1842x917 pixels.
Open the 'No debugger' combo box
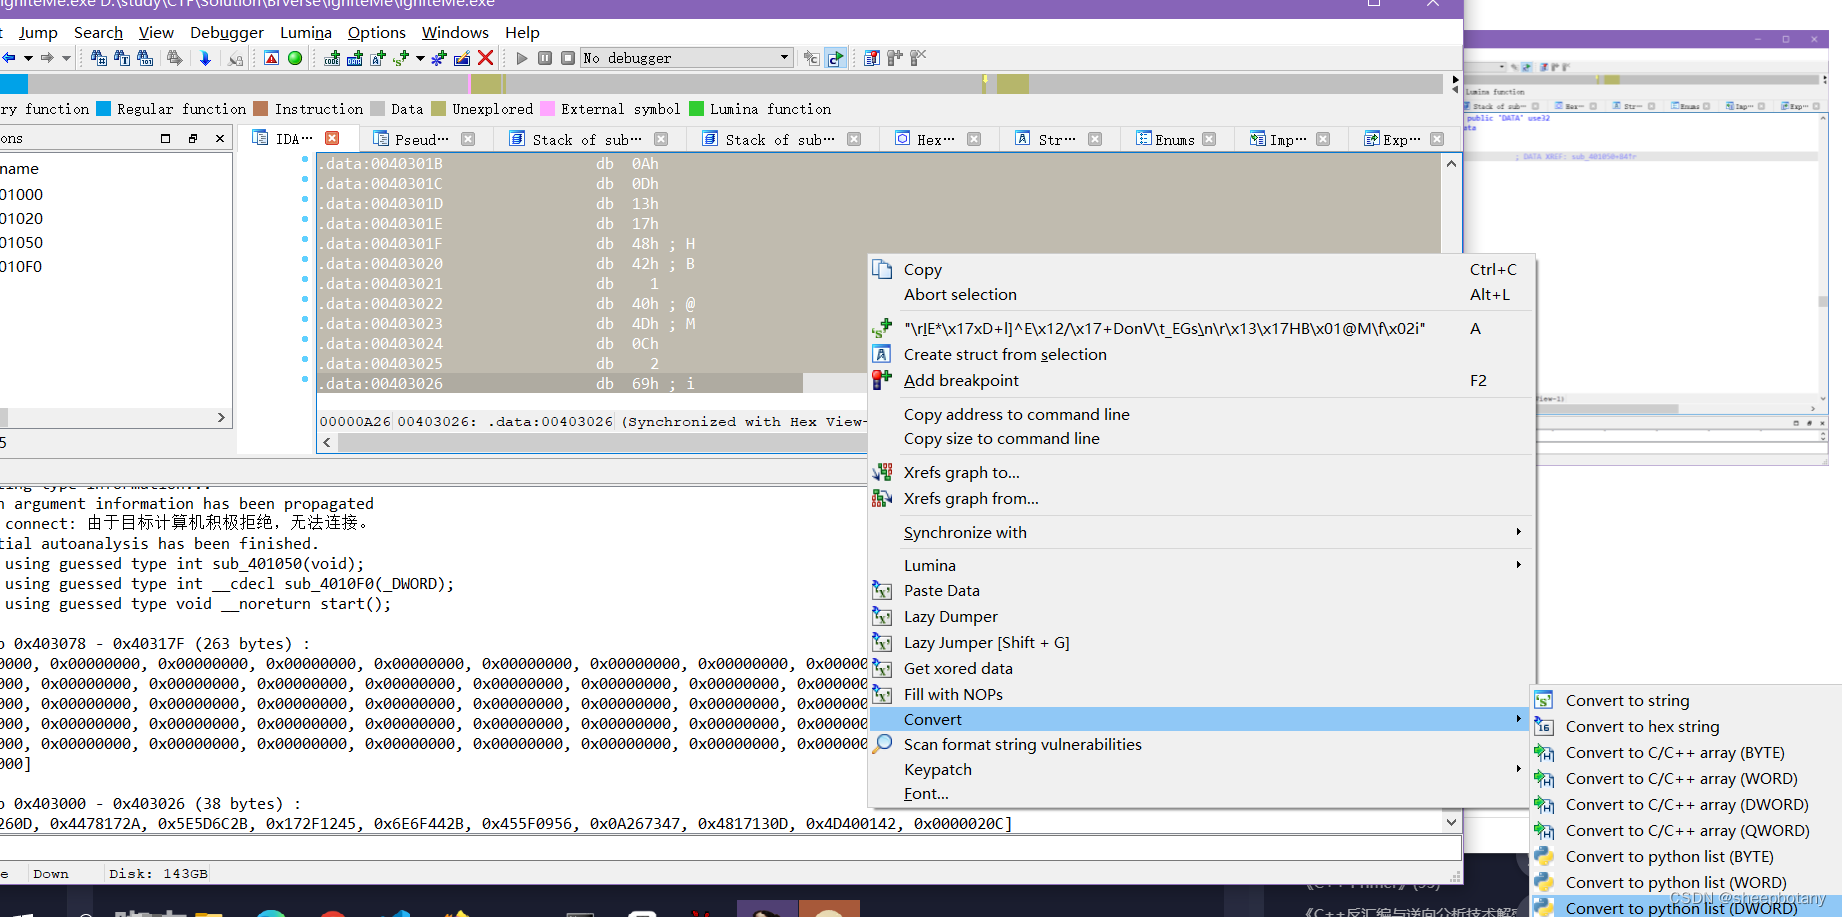click(x=687, y=58)
